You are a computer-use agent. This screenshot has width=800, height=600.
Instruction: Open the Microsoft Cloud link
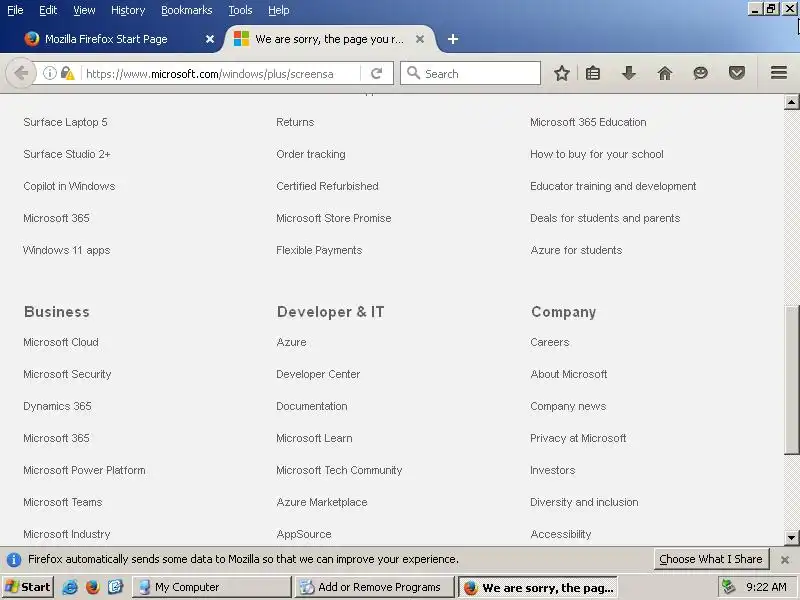click(61, 342)
